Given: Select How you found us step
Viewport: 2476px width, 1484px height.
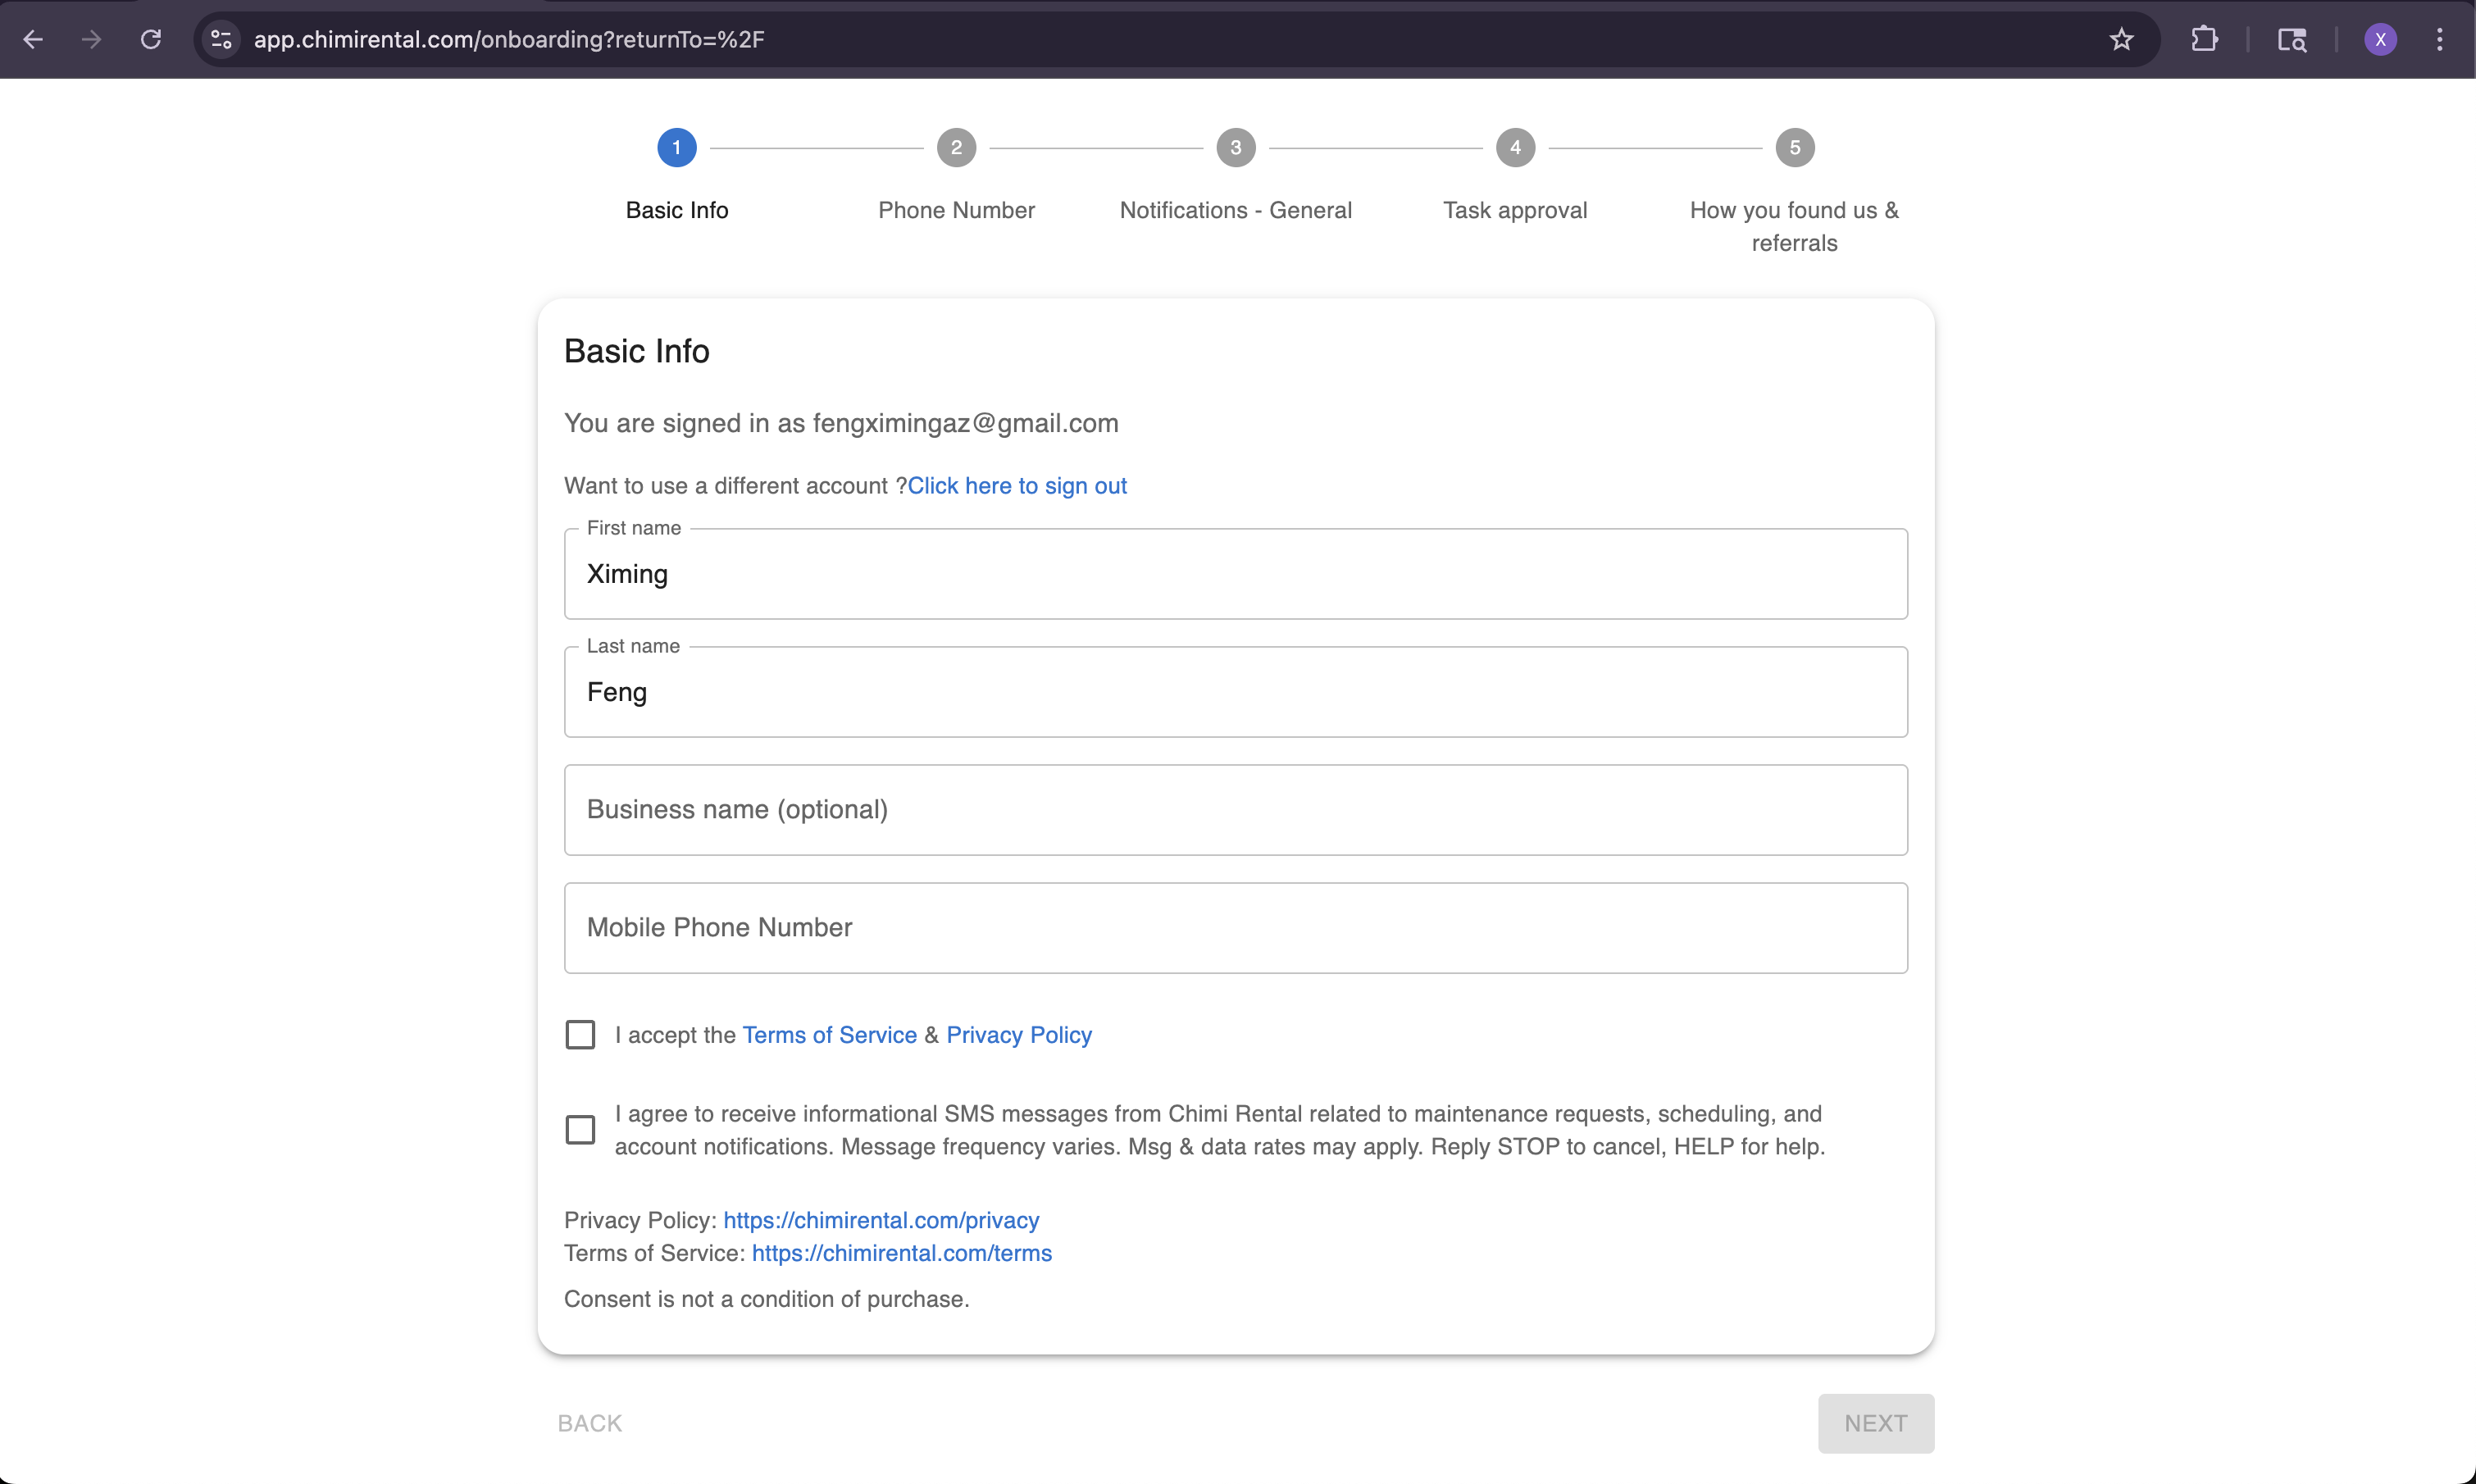Looking at the screenshot, I should coord(1794,148).
